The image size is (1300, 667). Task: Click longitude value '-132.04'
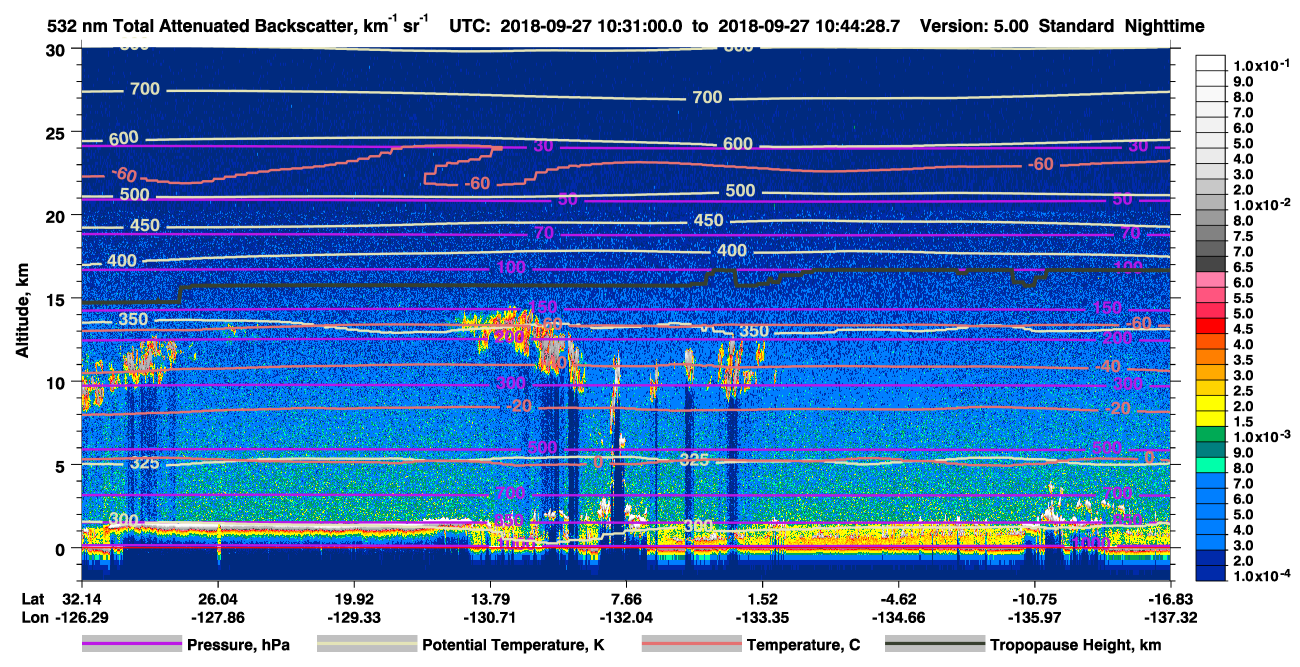pyautogui.click(x=626, y=617)
